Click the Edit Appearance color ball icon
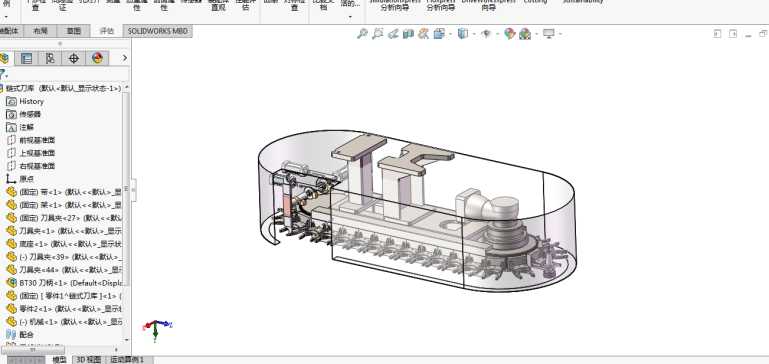The height and width of the screenshot is (364, 769). pyautogui.click(x=510, y=34)
